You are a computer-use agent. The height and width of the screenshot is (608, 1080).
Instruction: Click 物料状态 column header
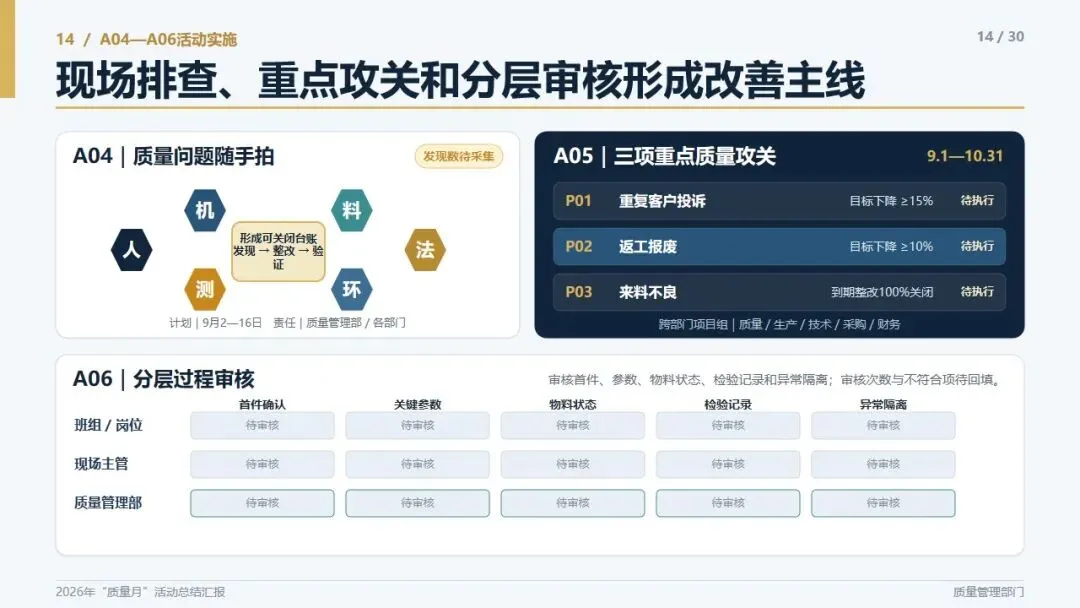coord(572,404)
